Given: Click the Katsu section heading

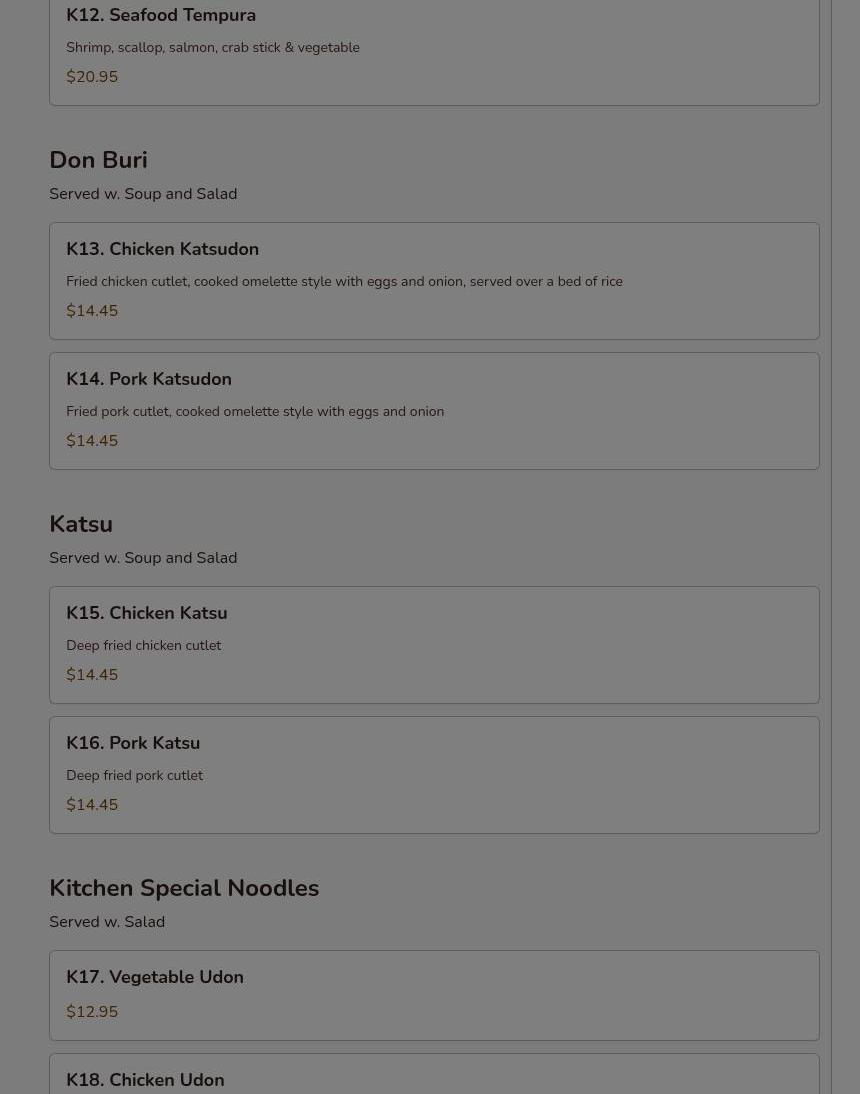Looking at the screenshot, I should (81, 524).
